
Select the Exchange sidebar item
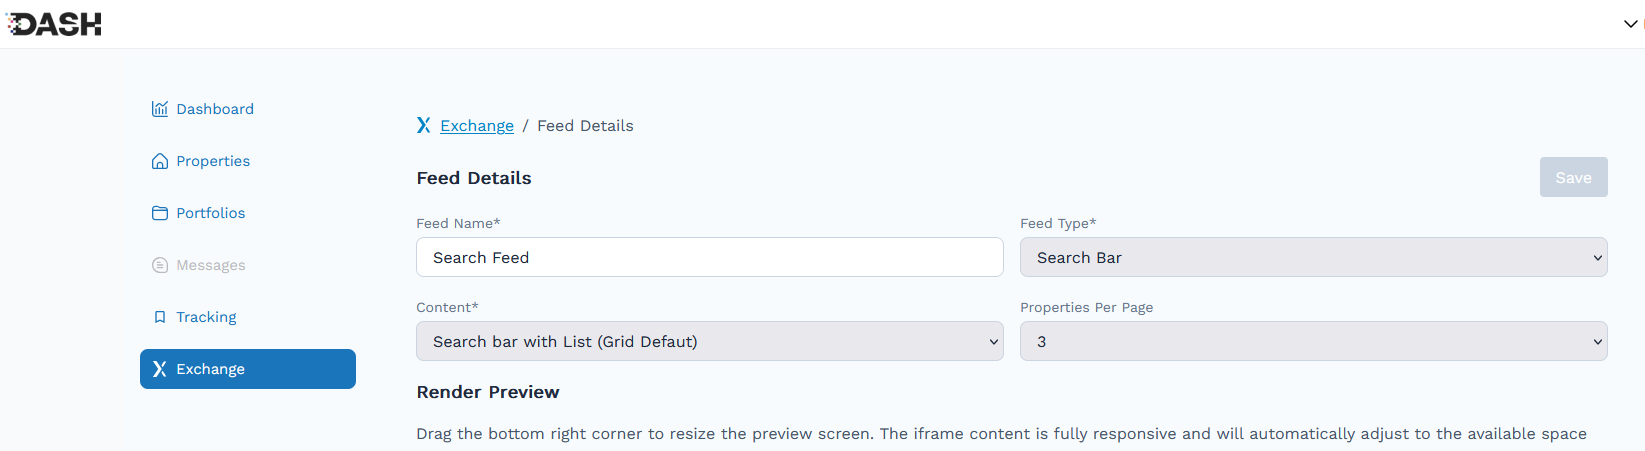(x=248, y=369)
